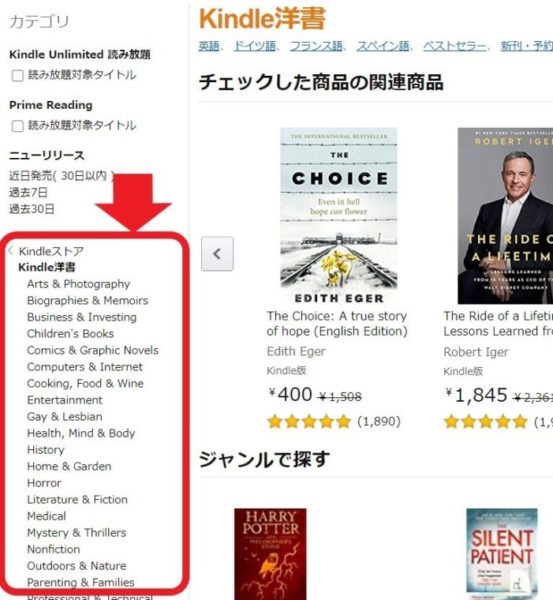
Task: Check Kindle Unlimited 読み放題対象タイトル box
Action: coord(18,75)
